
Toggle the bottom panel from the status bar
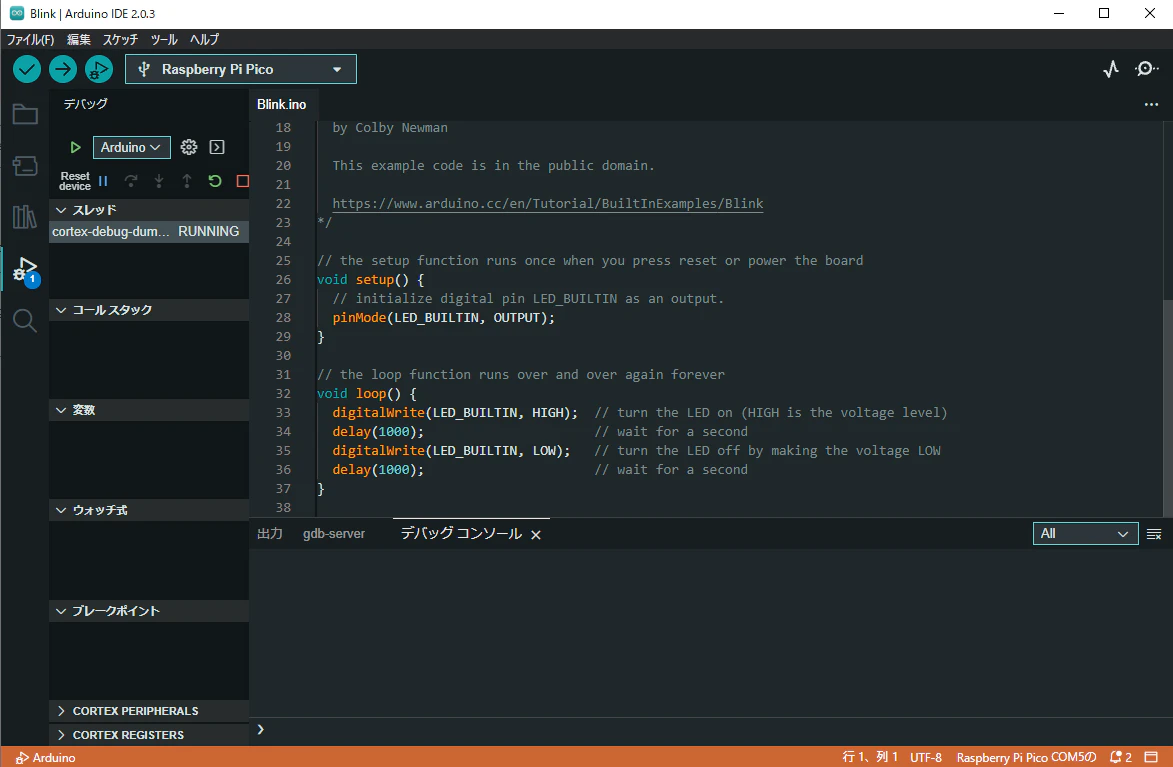[x=1151, y=757]
